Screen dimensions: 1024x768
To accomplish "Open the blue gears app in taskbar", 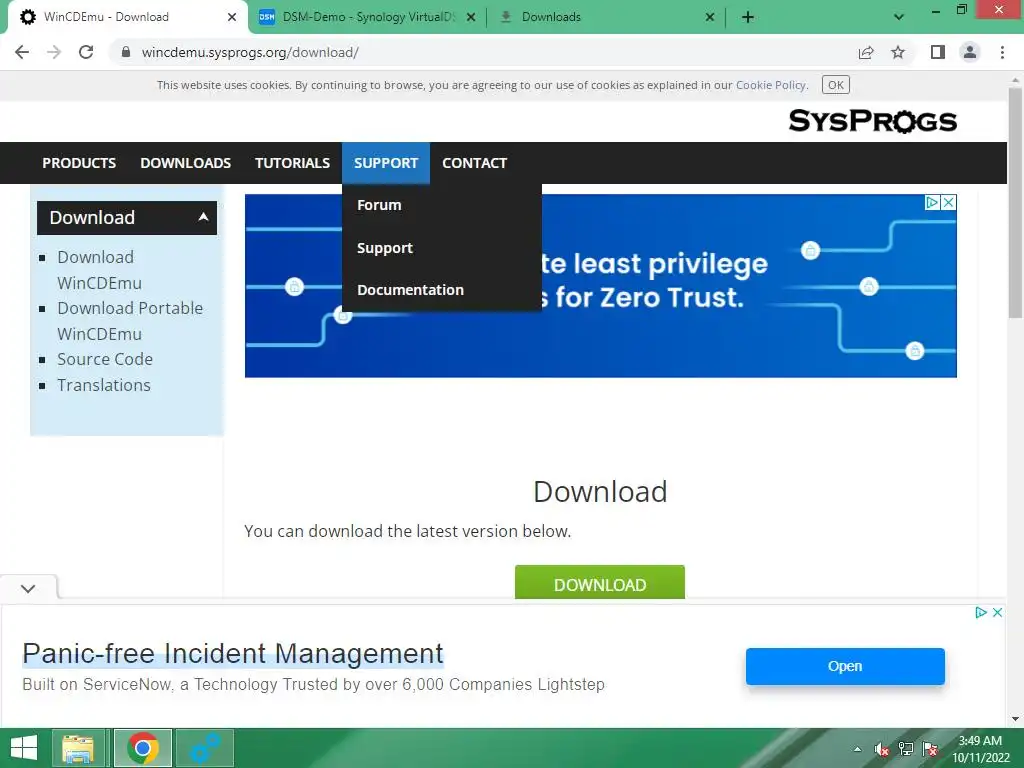I will tap(205, 748).
